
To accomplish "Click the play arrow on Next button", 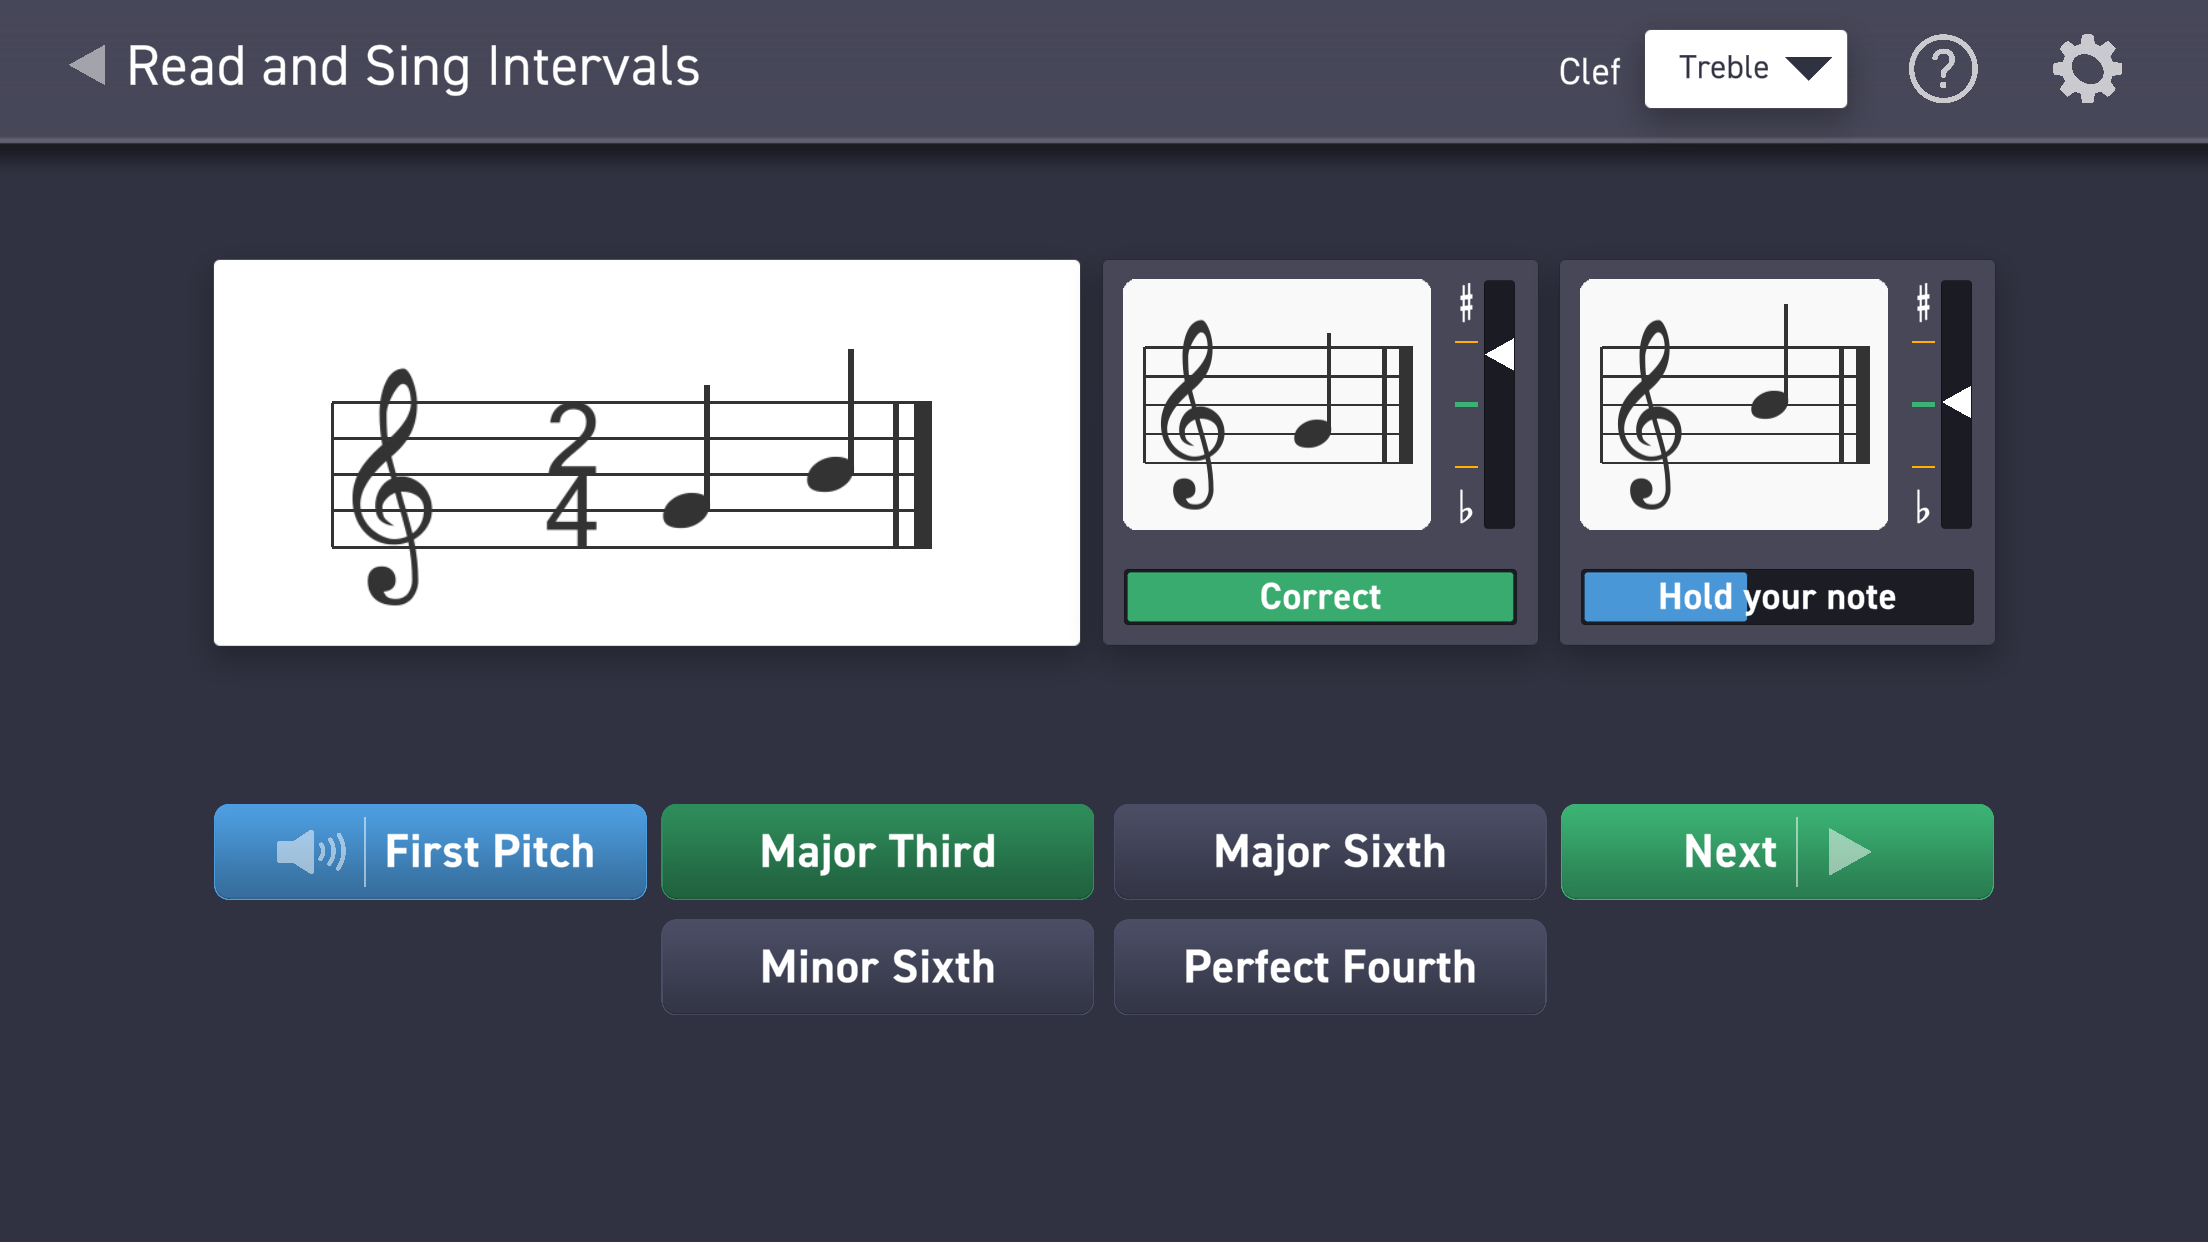I will [1849, 852].
